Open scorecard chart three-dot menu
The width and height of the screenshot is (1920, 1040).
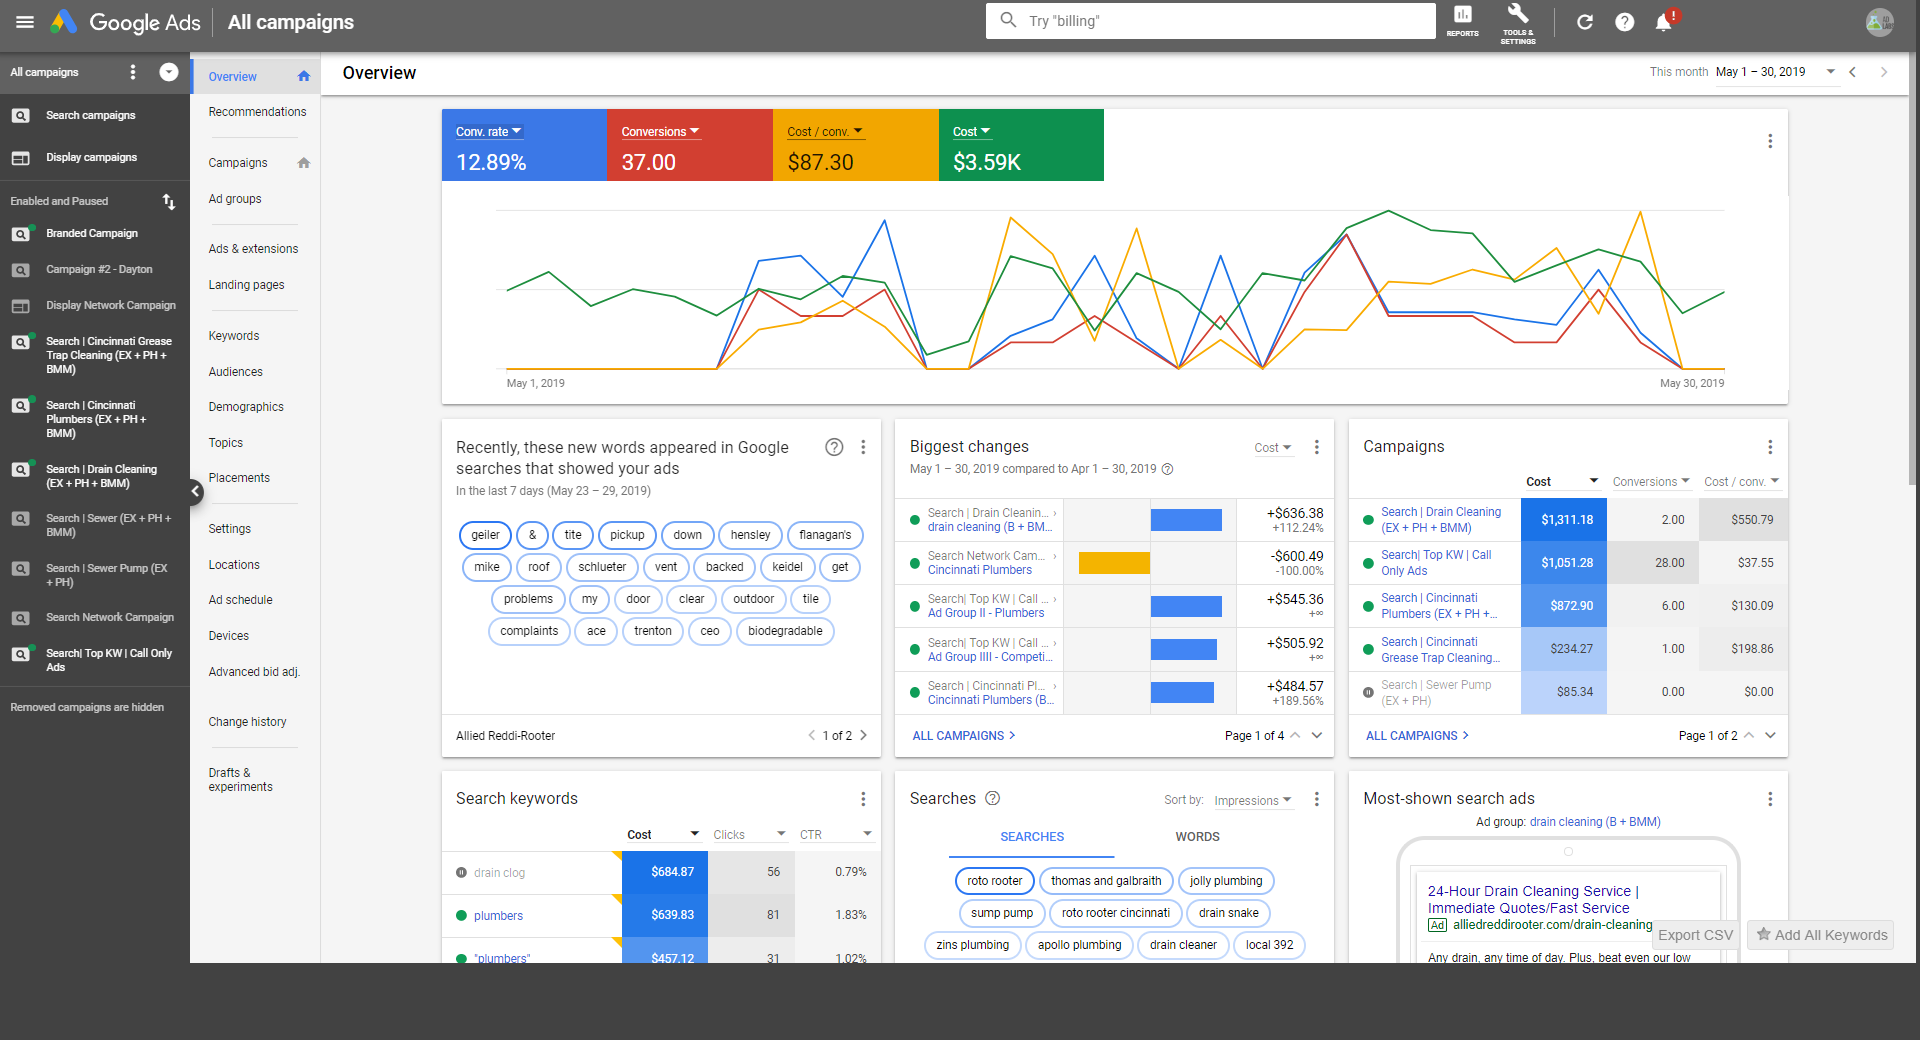click(x=1770, y=141)
